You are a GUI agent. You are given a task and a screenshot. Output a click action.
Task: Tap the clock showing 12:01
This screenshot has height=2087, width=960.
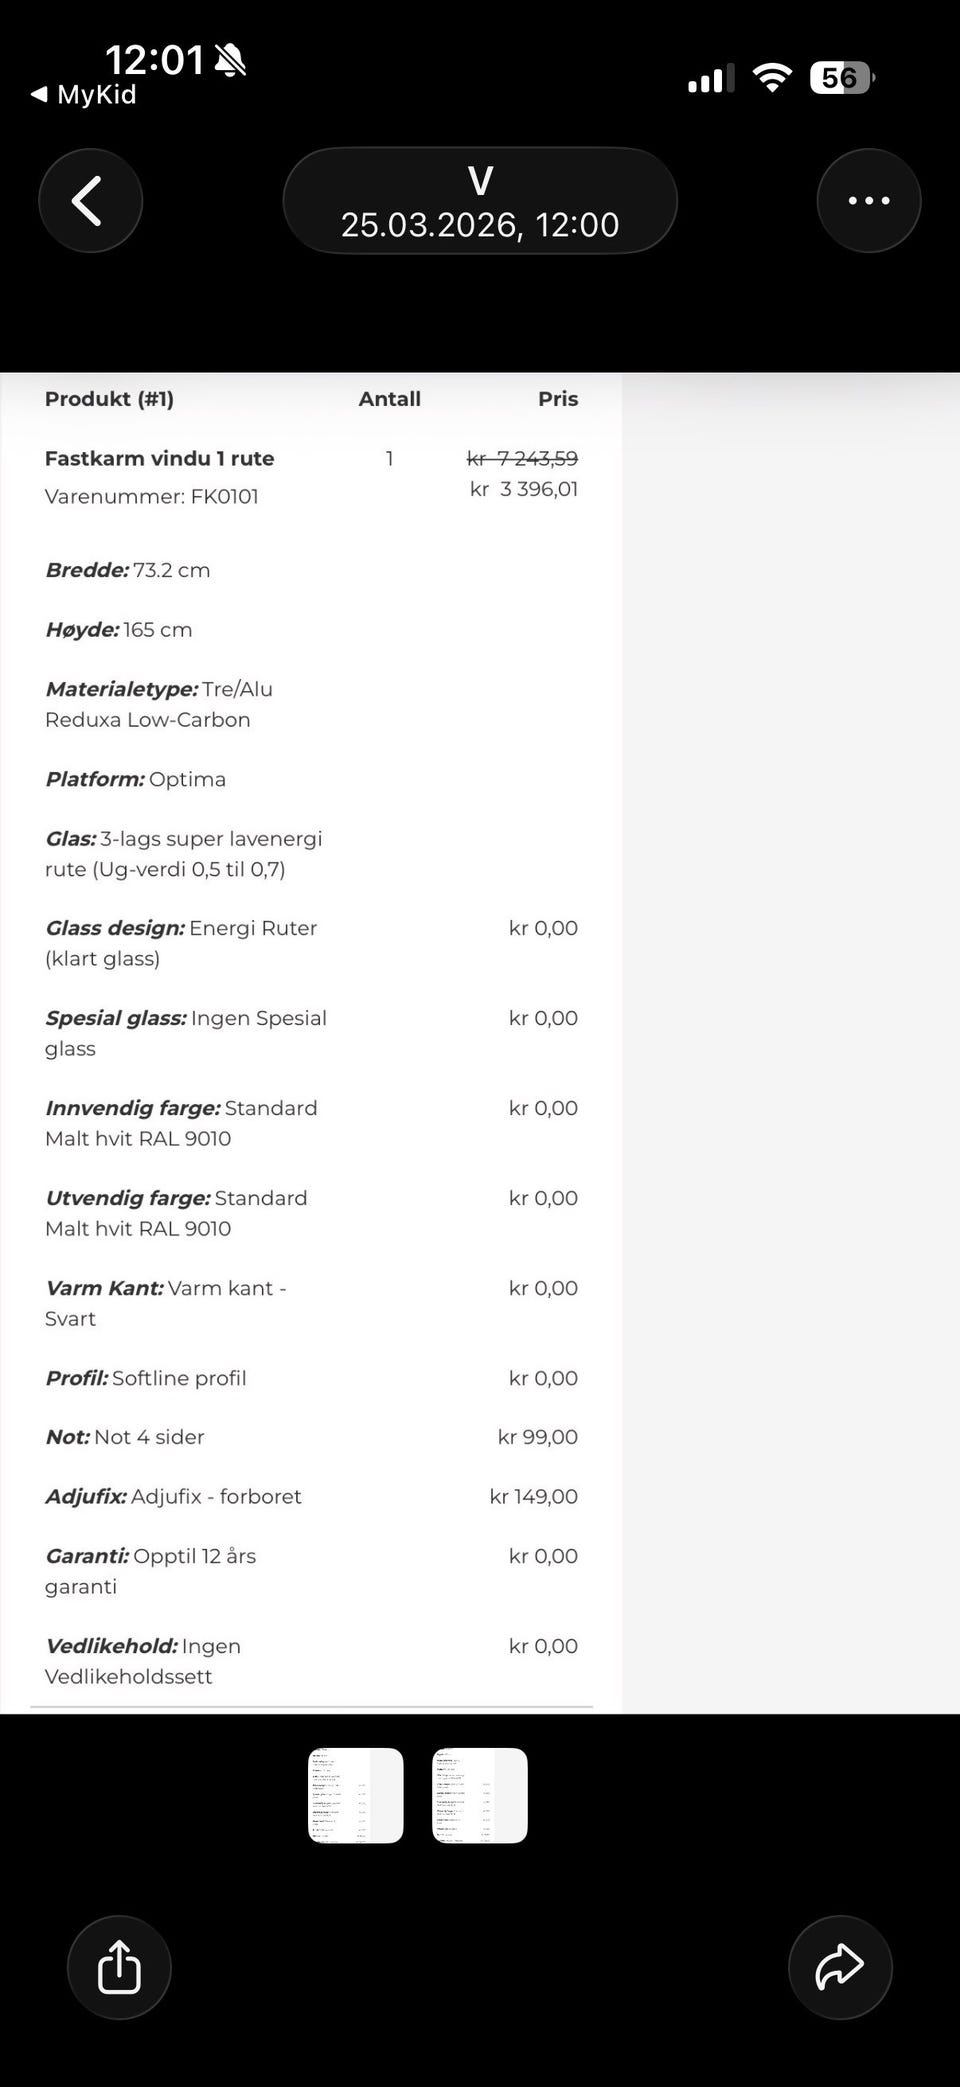154,60
